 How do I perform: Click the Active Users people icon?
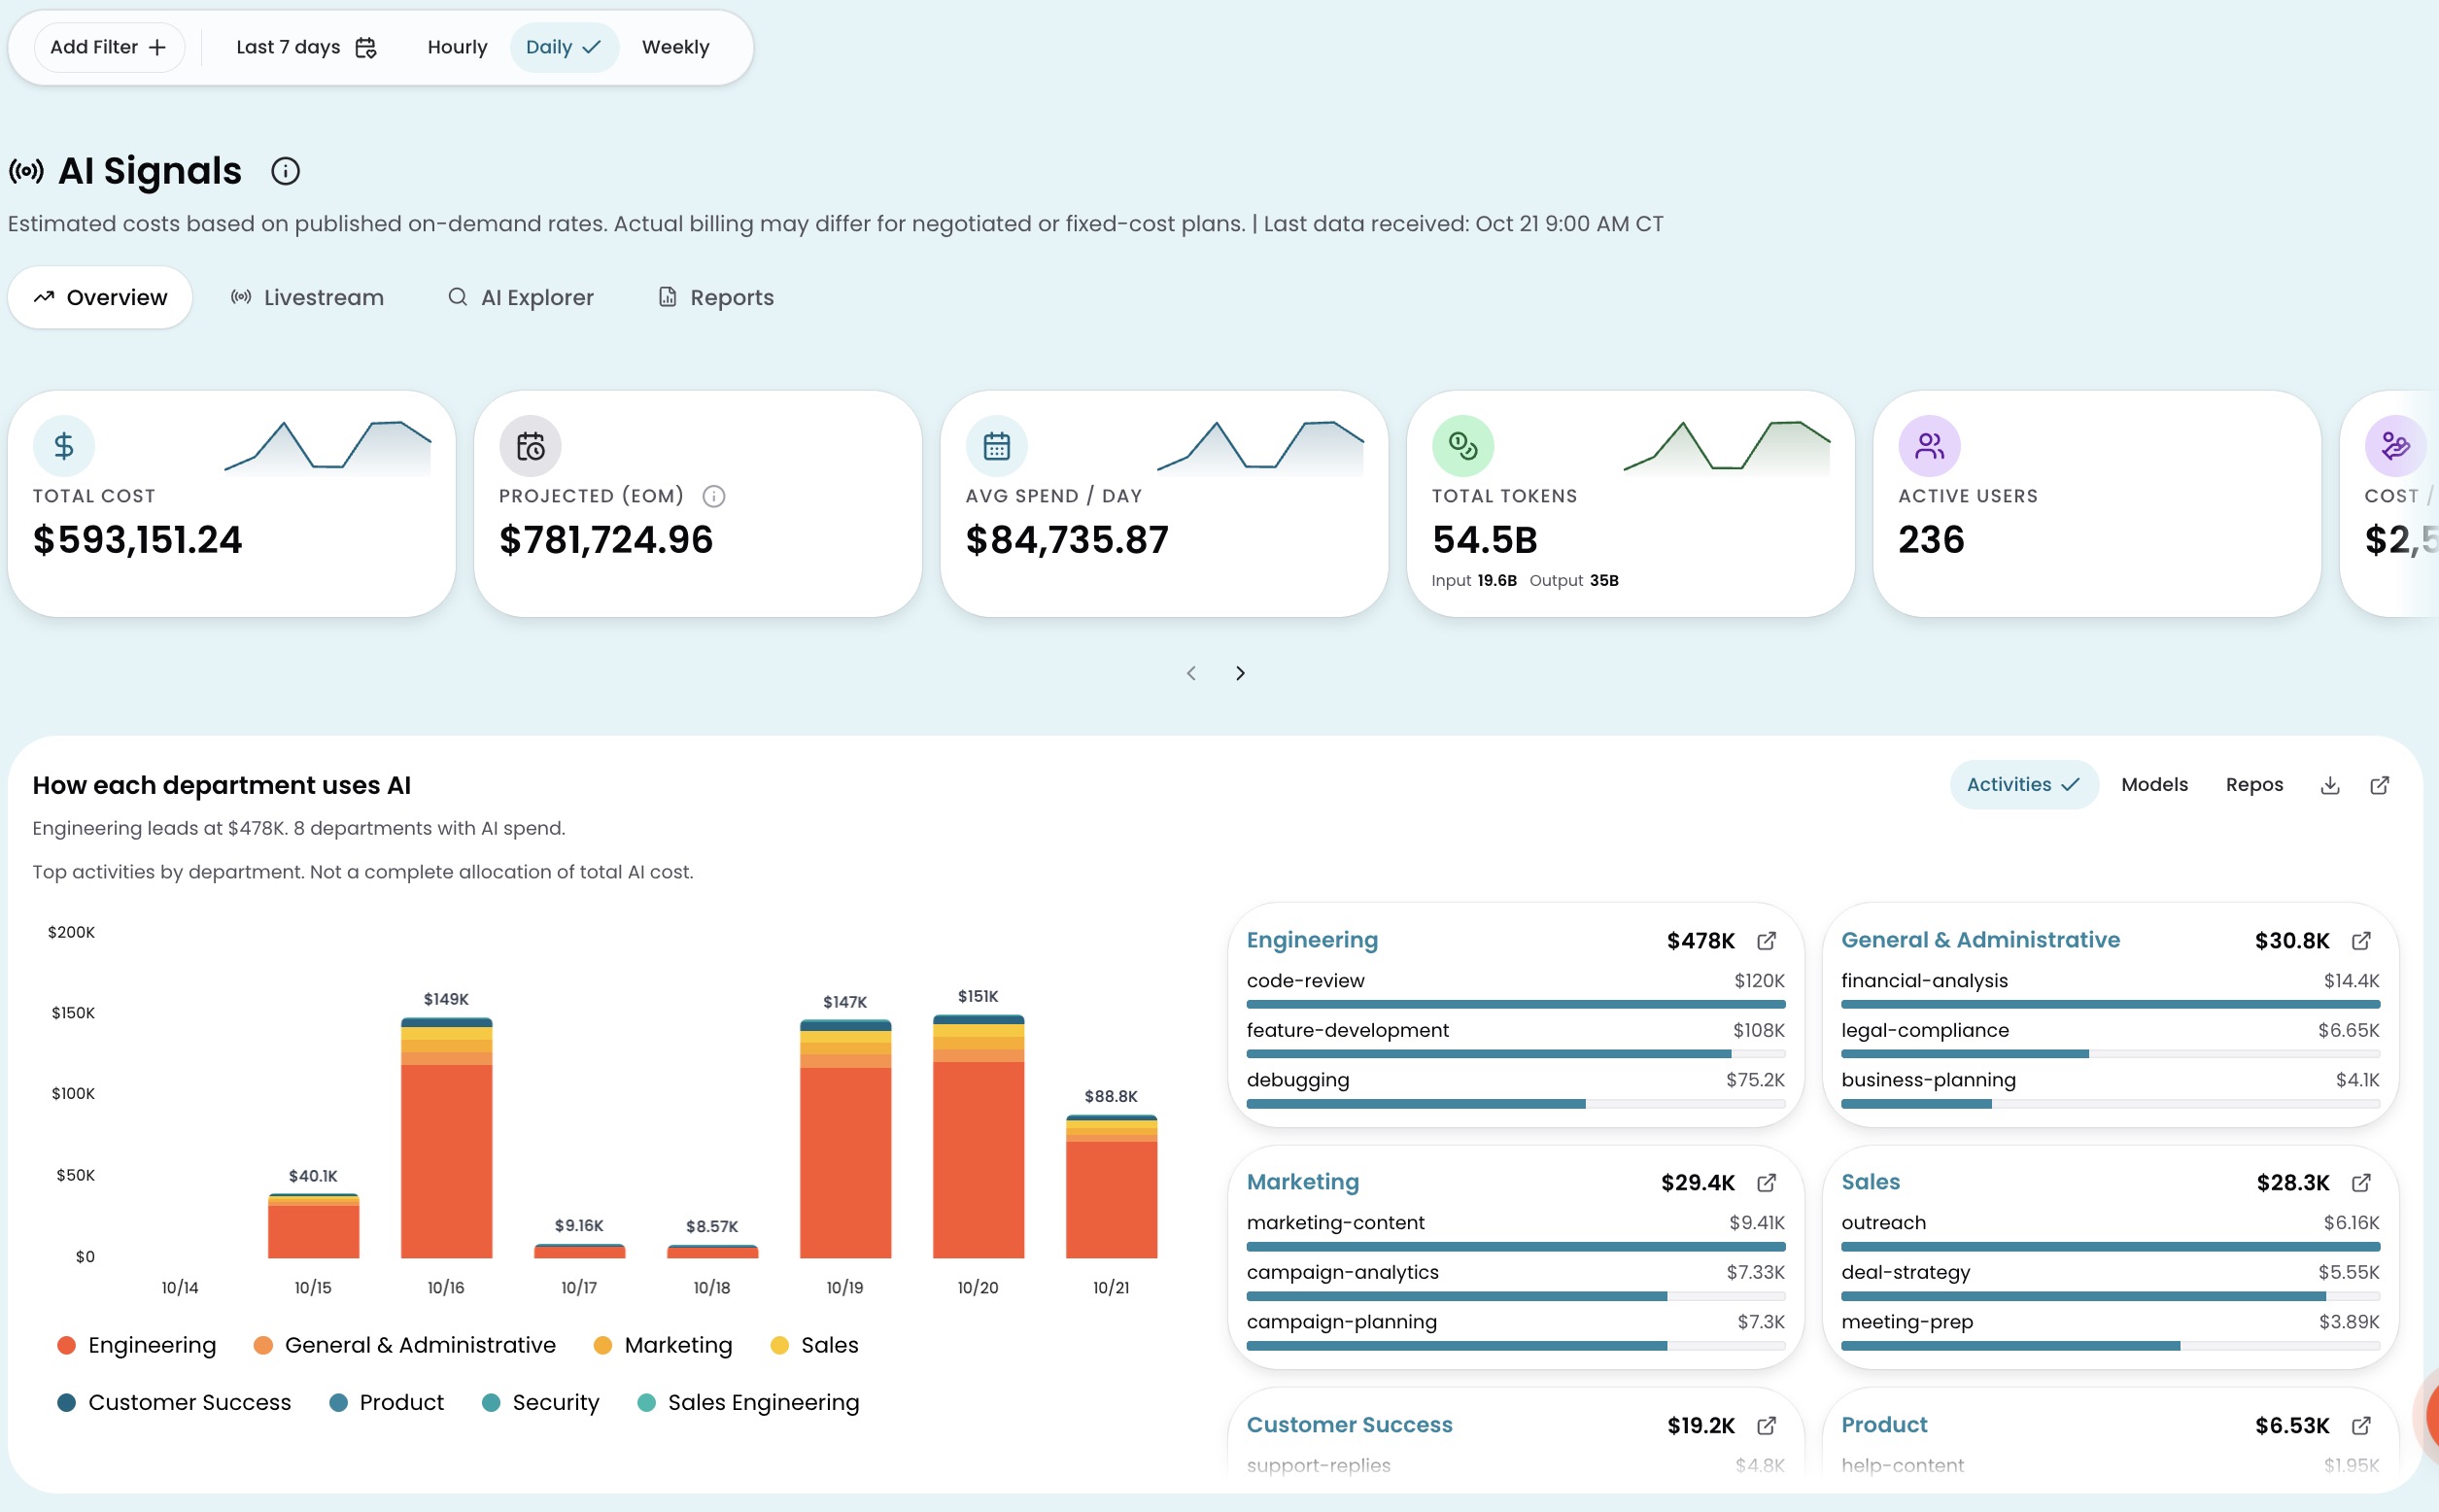point(1929,446)
